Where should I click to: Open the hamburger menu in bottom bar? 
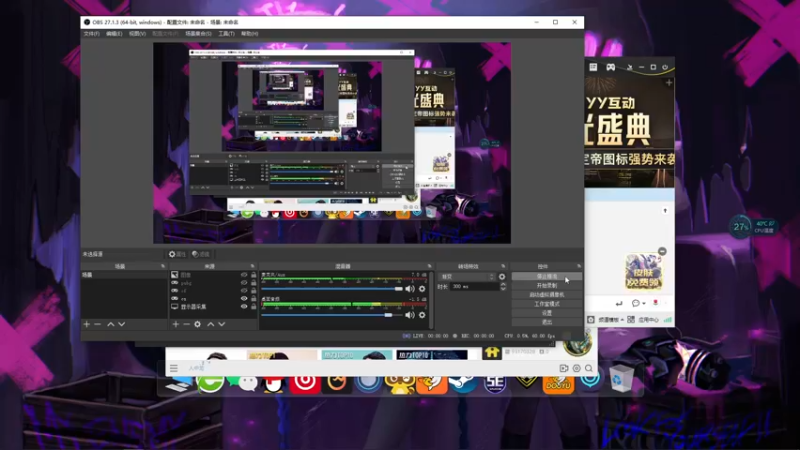click(x=173, y=368)
